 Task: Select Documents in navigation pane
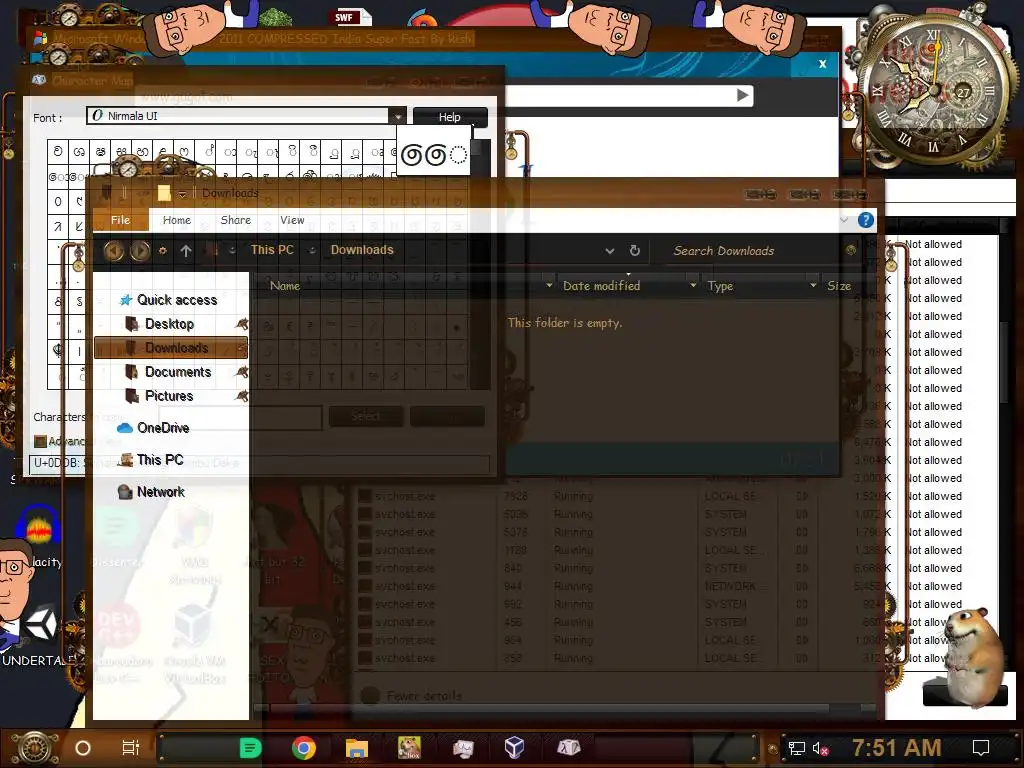point(178,372)
